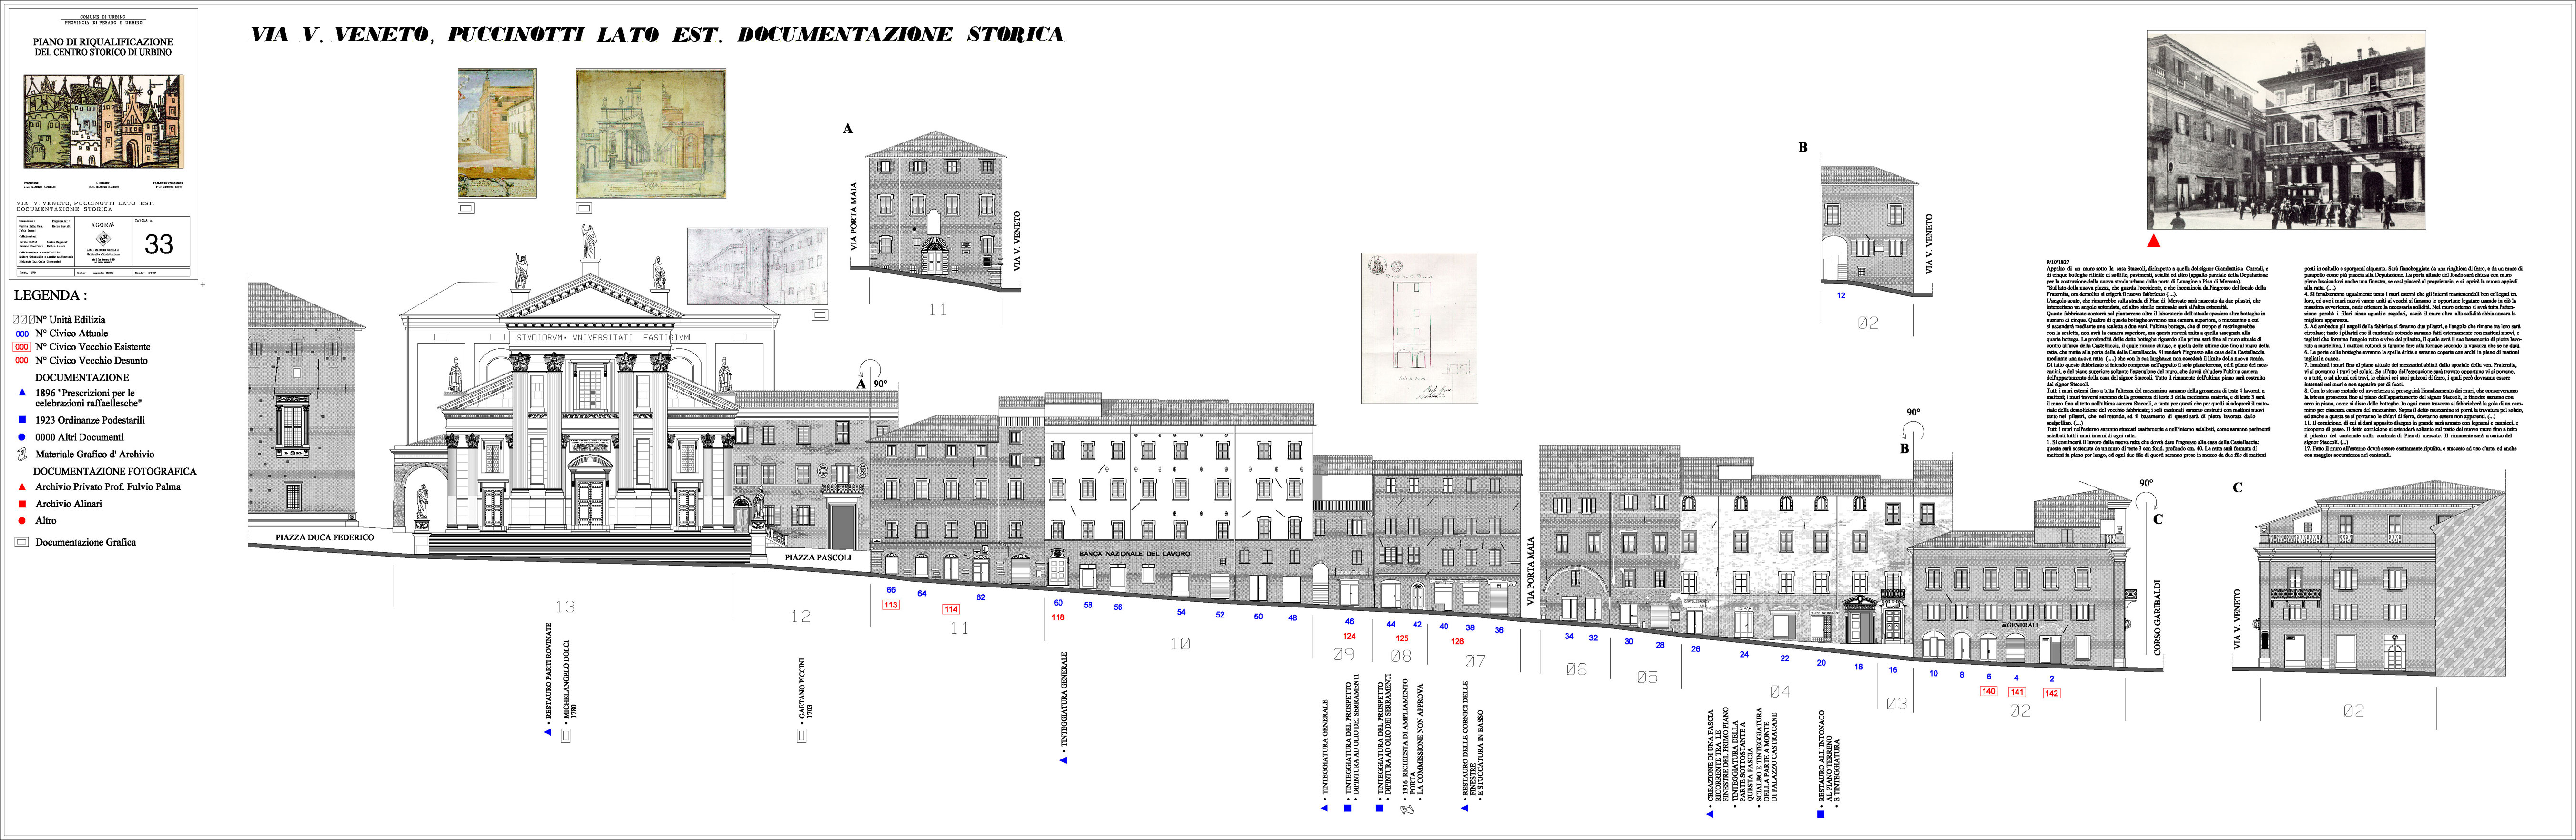
Task: Click the blue civic number 24
Action: click(x=1744, y=654)
